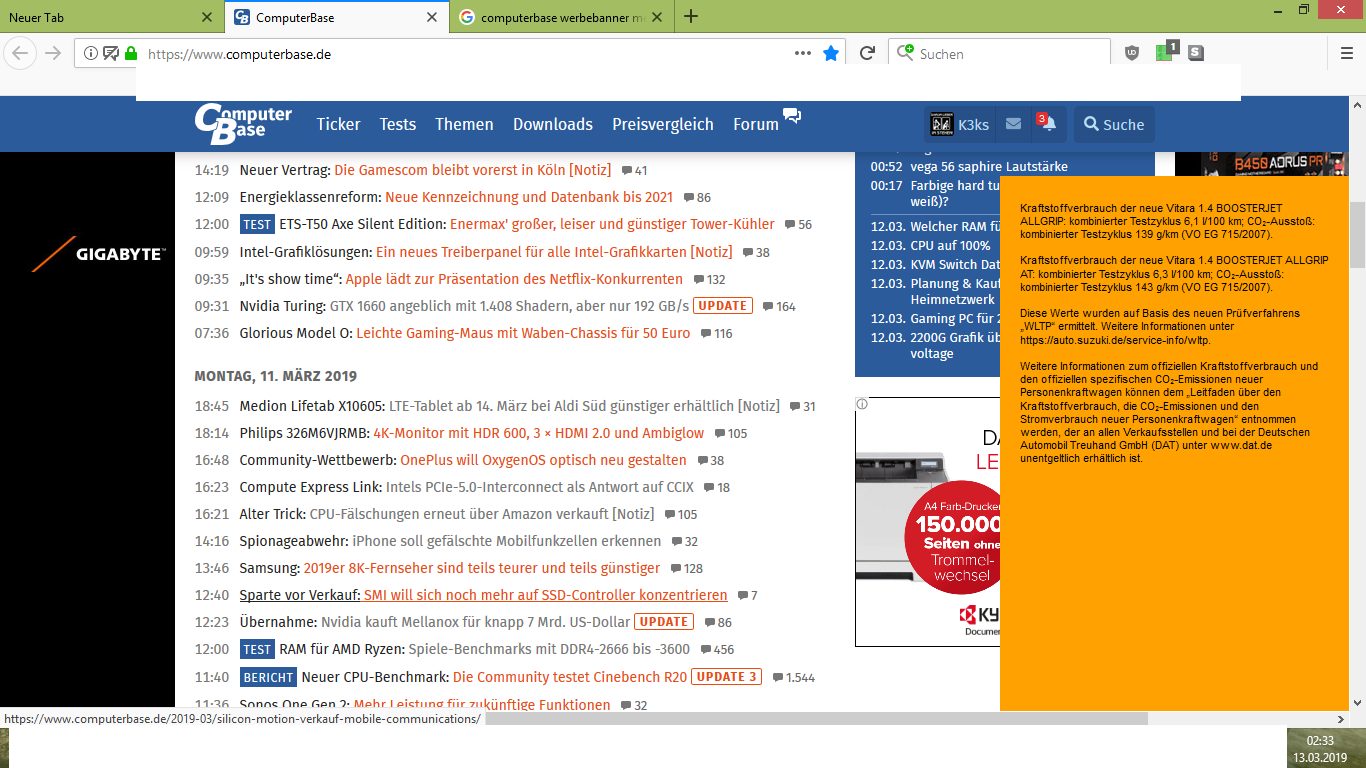Open Intel-Grafiklösungen Treiberpanel article
The width and height of the screenshot is (1366, 768).
coord(554,252)
